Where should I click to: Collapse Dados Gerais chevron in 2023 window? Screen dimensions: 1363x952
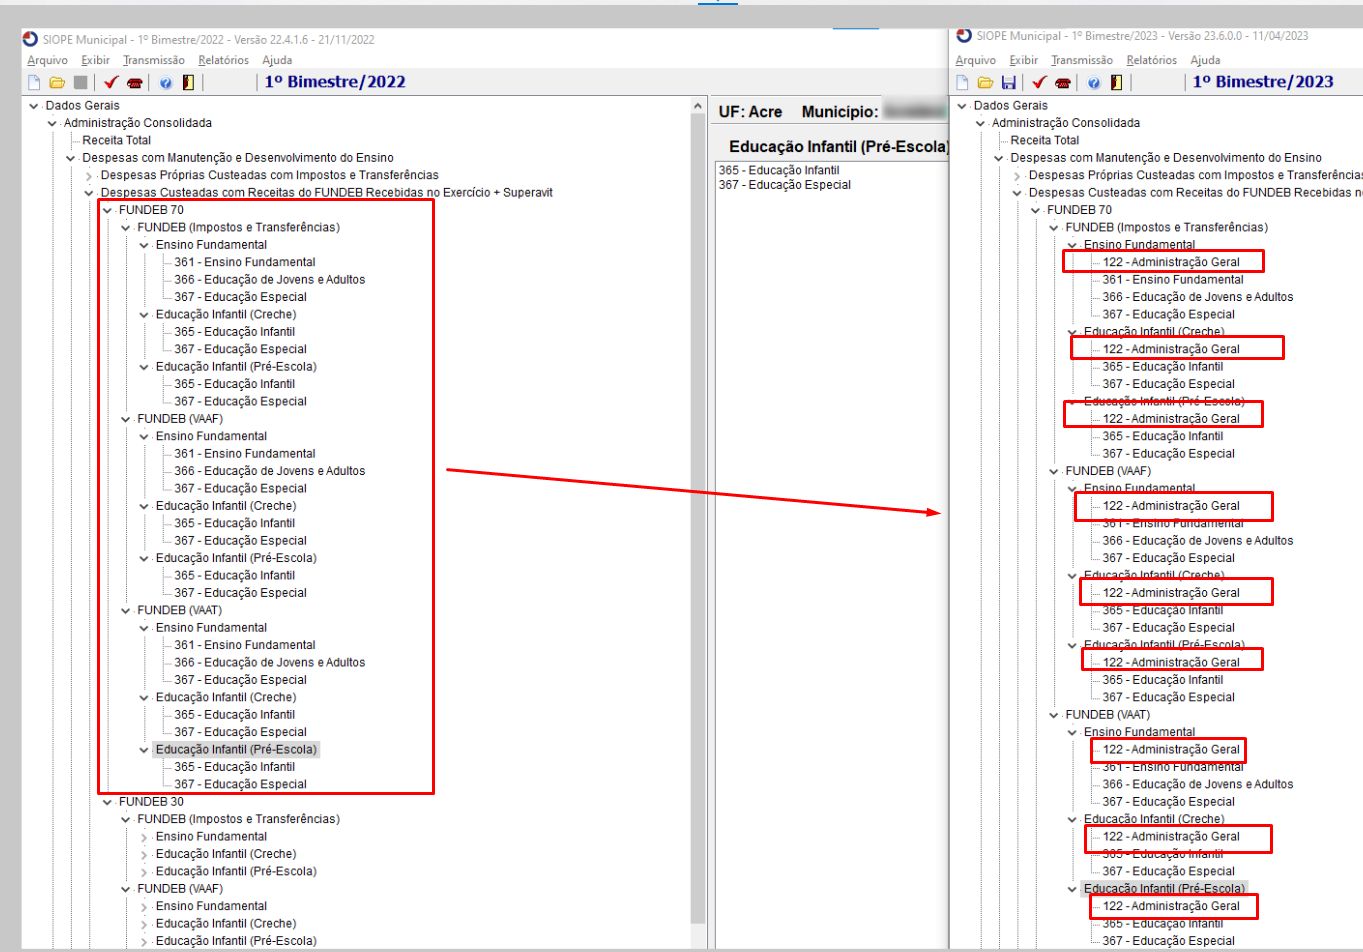coord(962,105)
